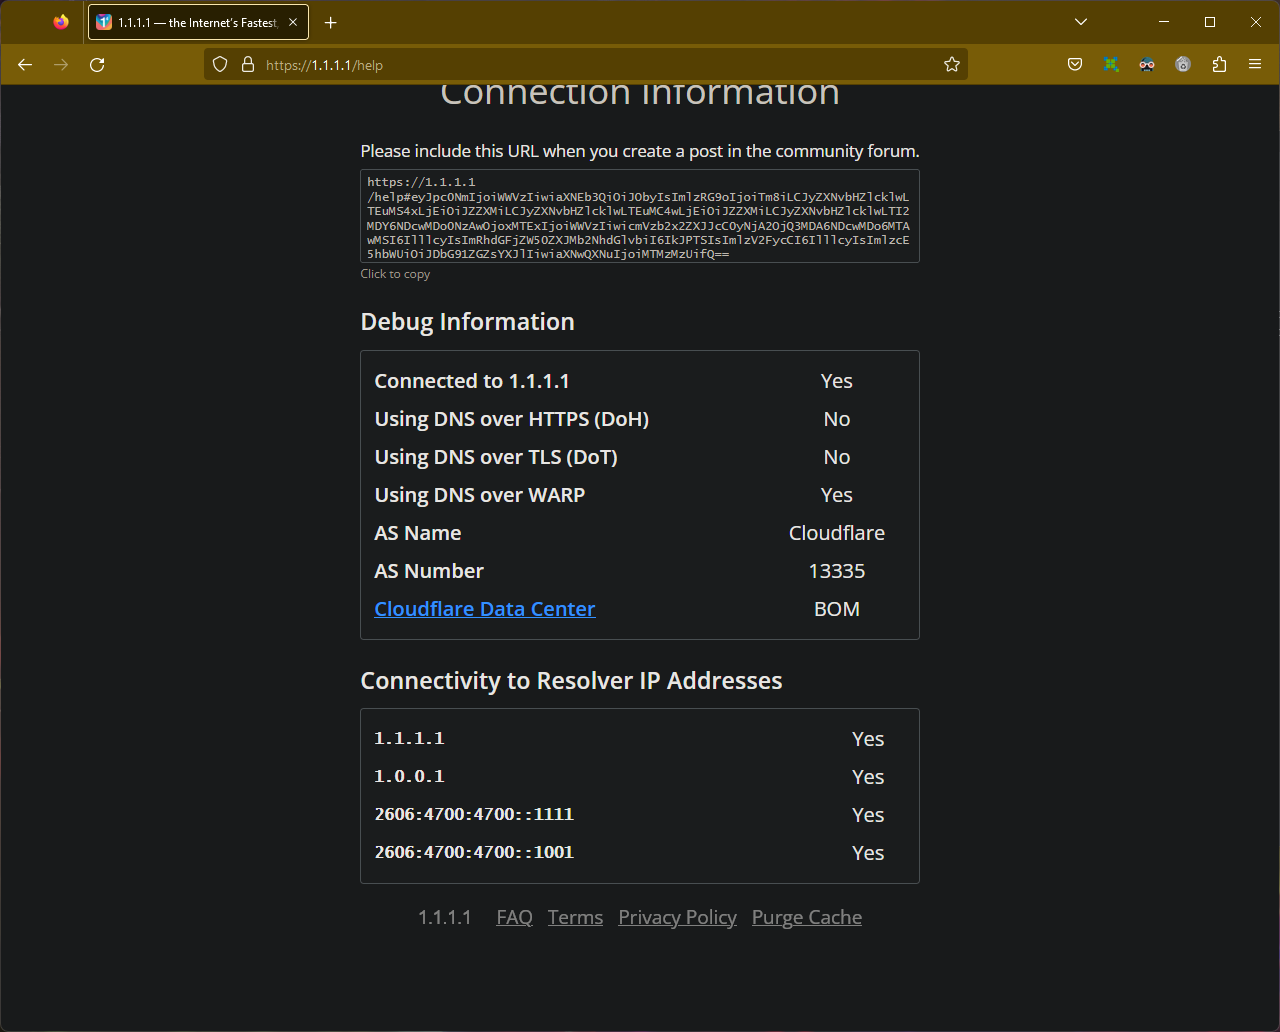This screenshot has width=1280, height=1032.
Task: Open the Firefox hamburger application menu
Action: point(1255,65)
